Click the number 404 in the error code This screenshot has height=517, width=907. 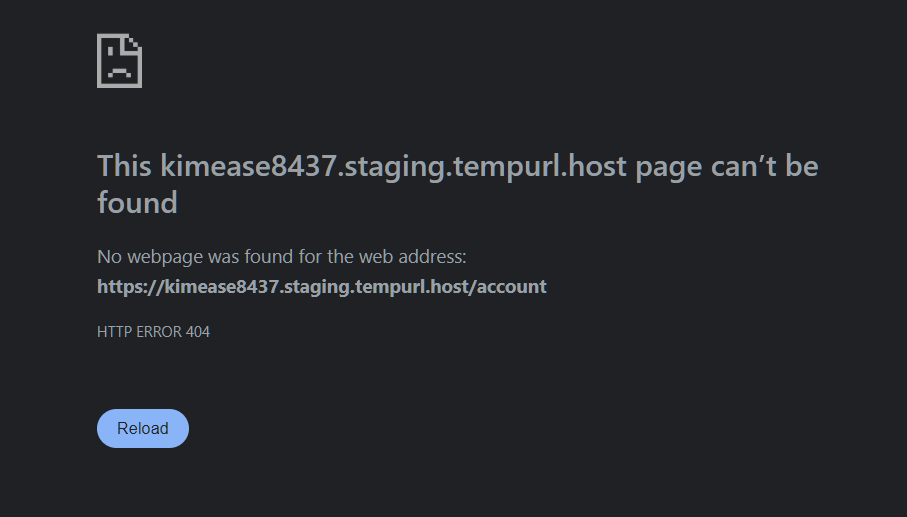click(197, 332)
